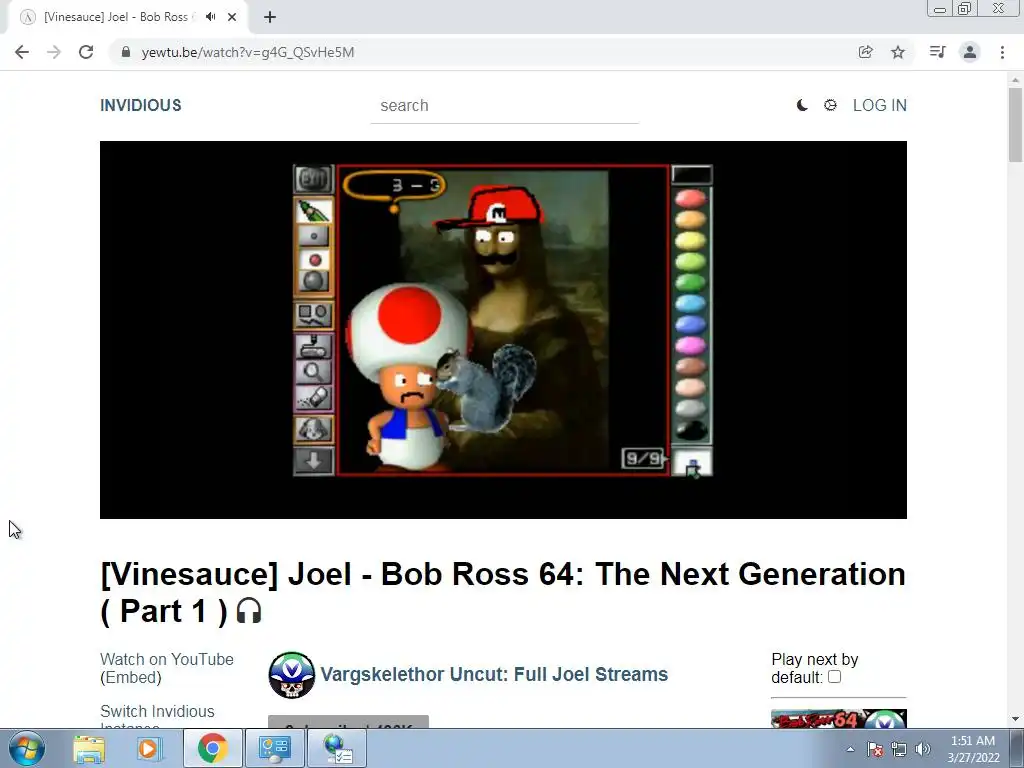Enable Play next by default checkbox
Viewport: 1024px width, 768px height.
(834, 677)
